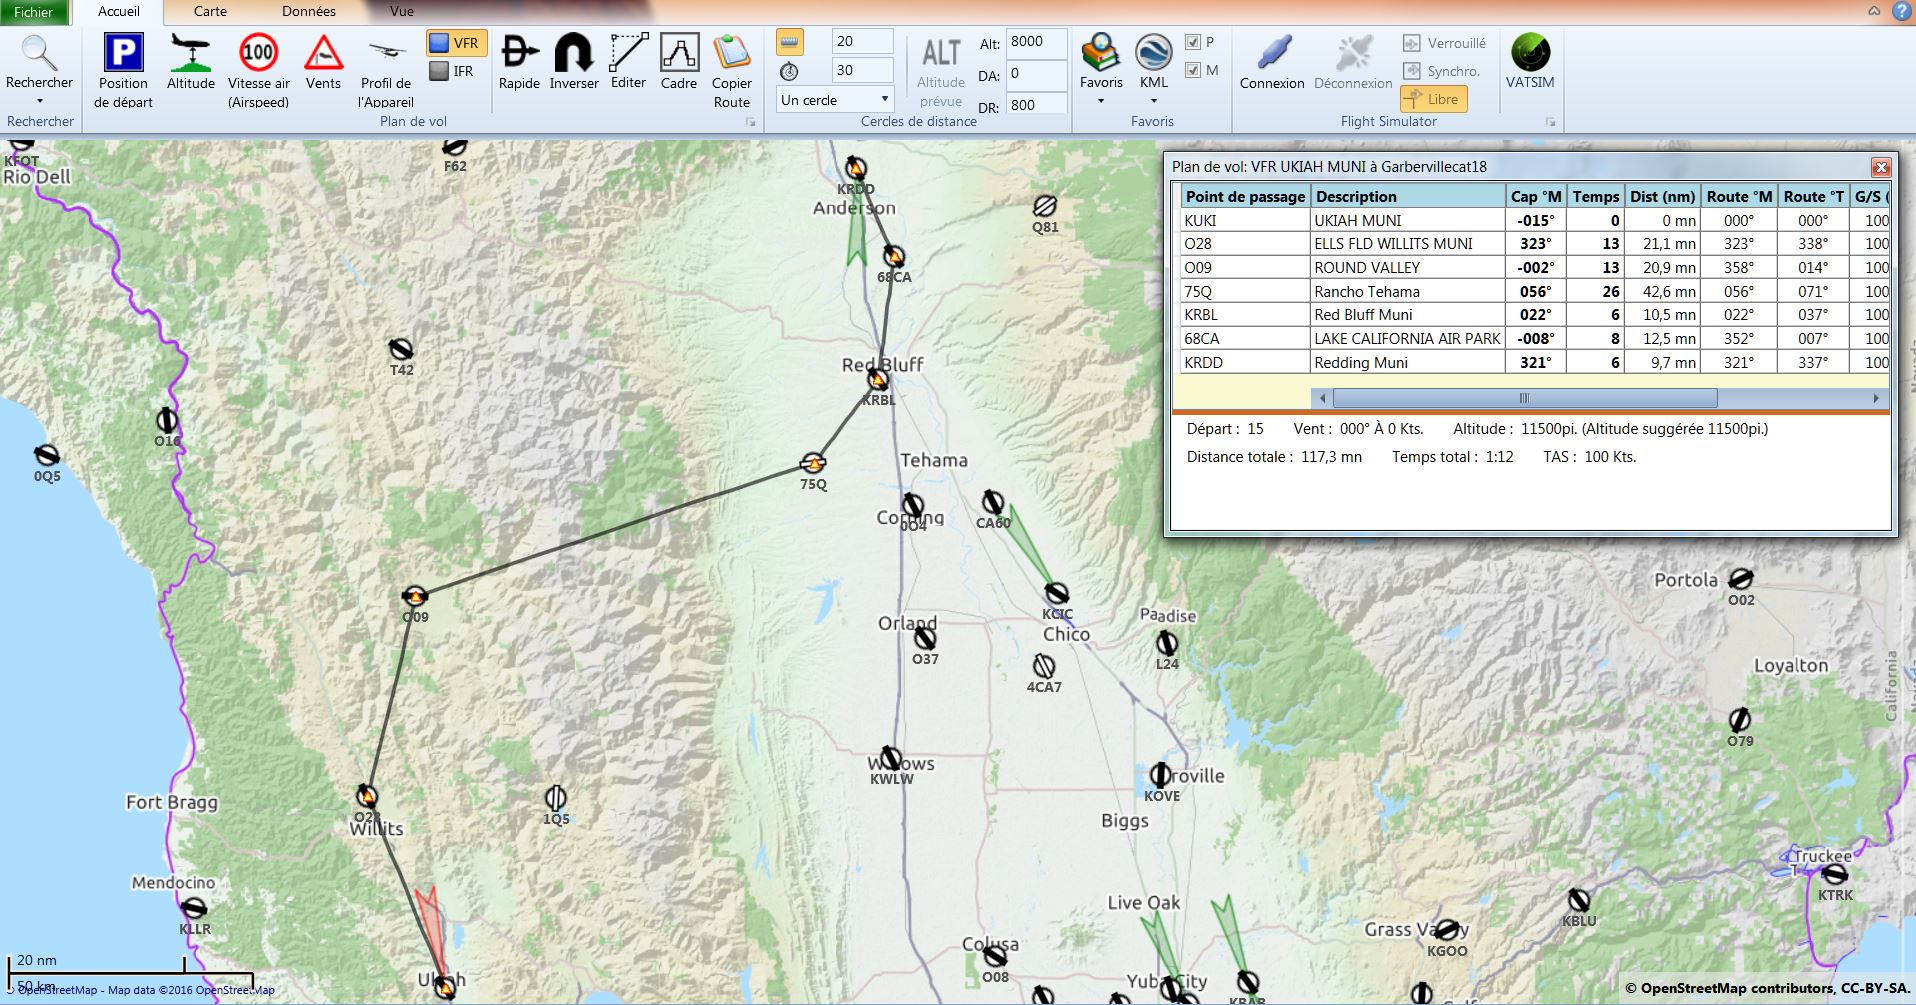Open Vitesse air (Airspeed) speed sign
The height and width of the screenshot is (1005, 1916).
(x=258, y=52)
